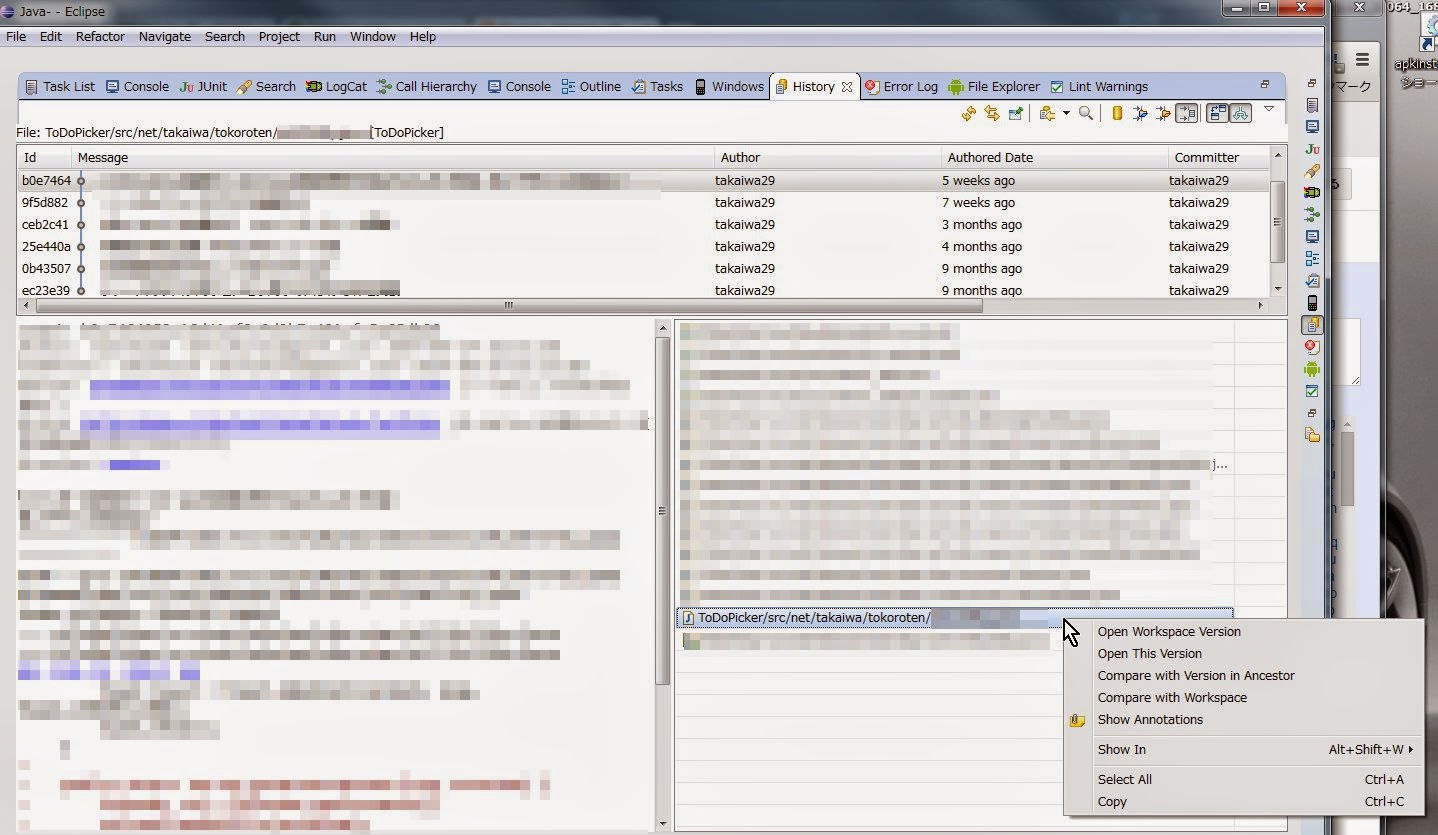The width and height of the screenshot is (1438, 835).
Task: Click green Android File Explorer trim icon
Action: point(1312,369)
